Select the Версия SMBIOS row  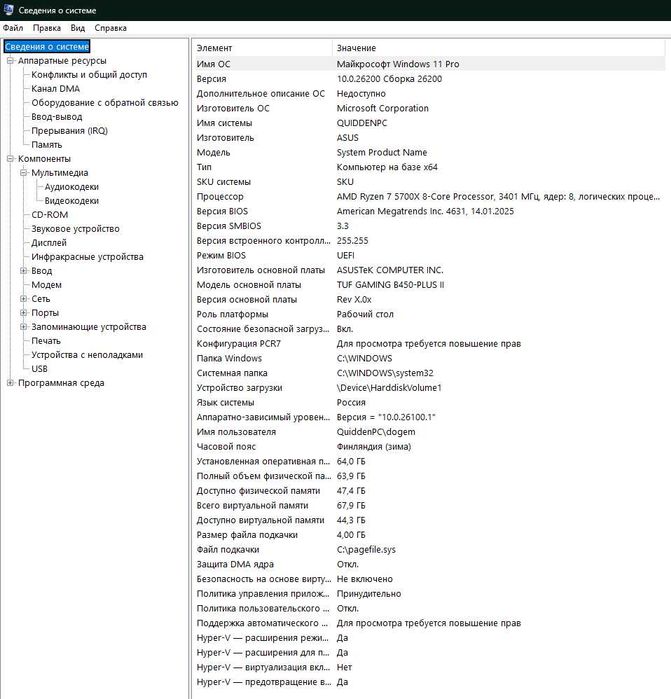click(x=429, y=226)
